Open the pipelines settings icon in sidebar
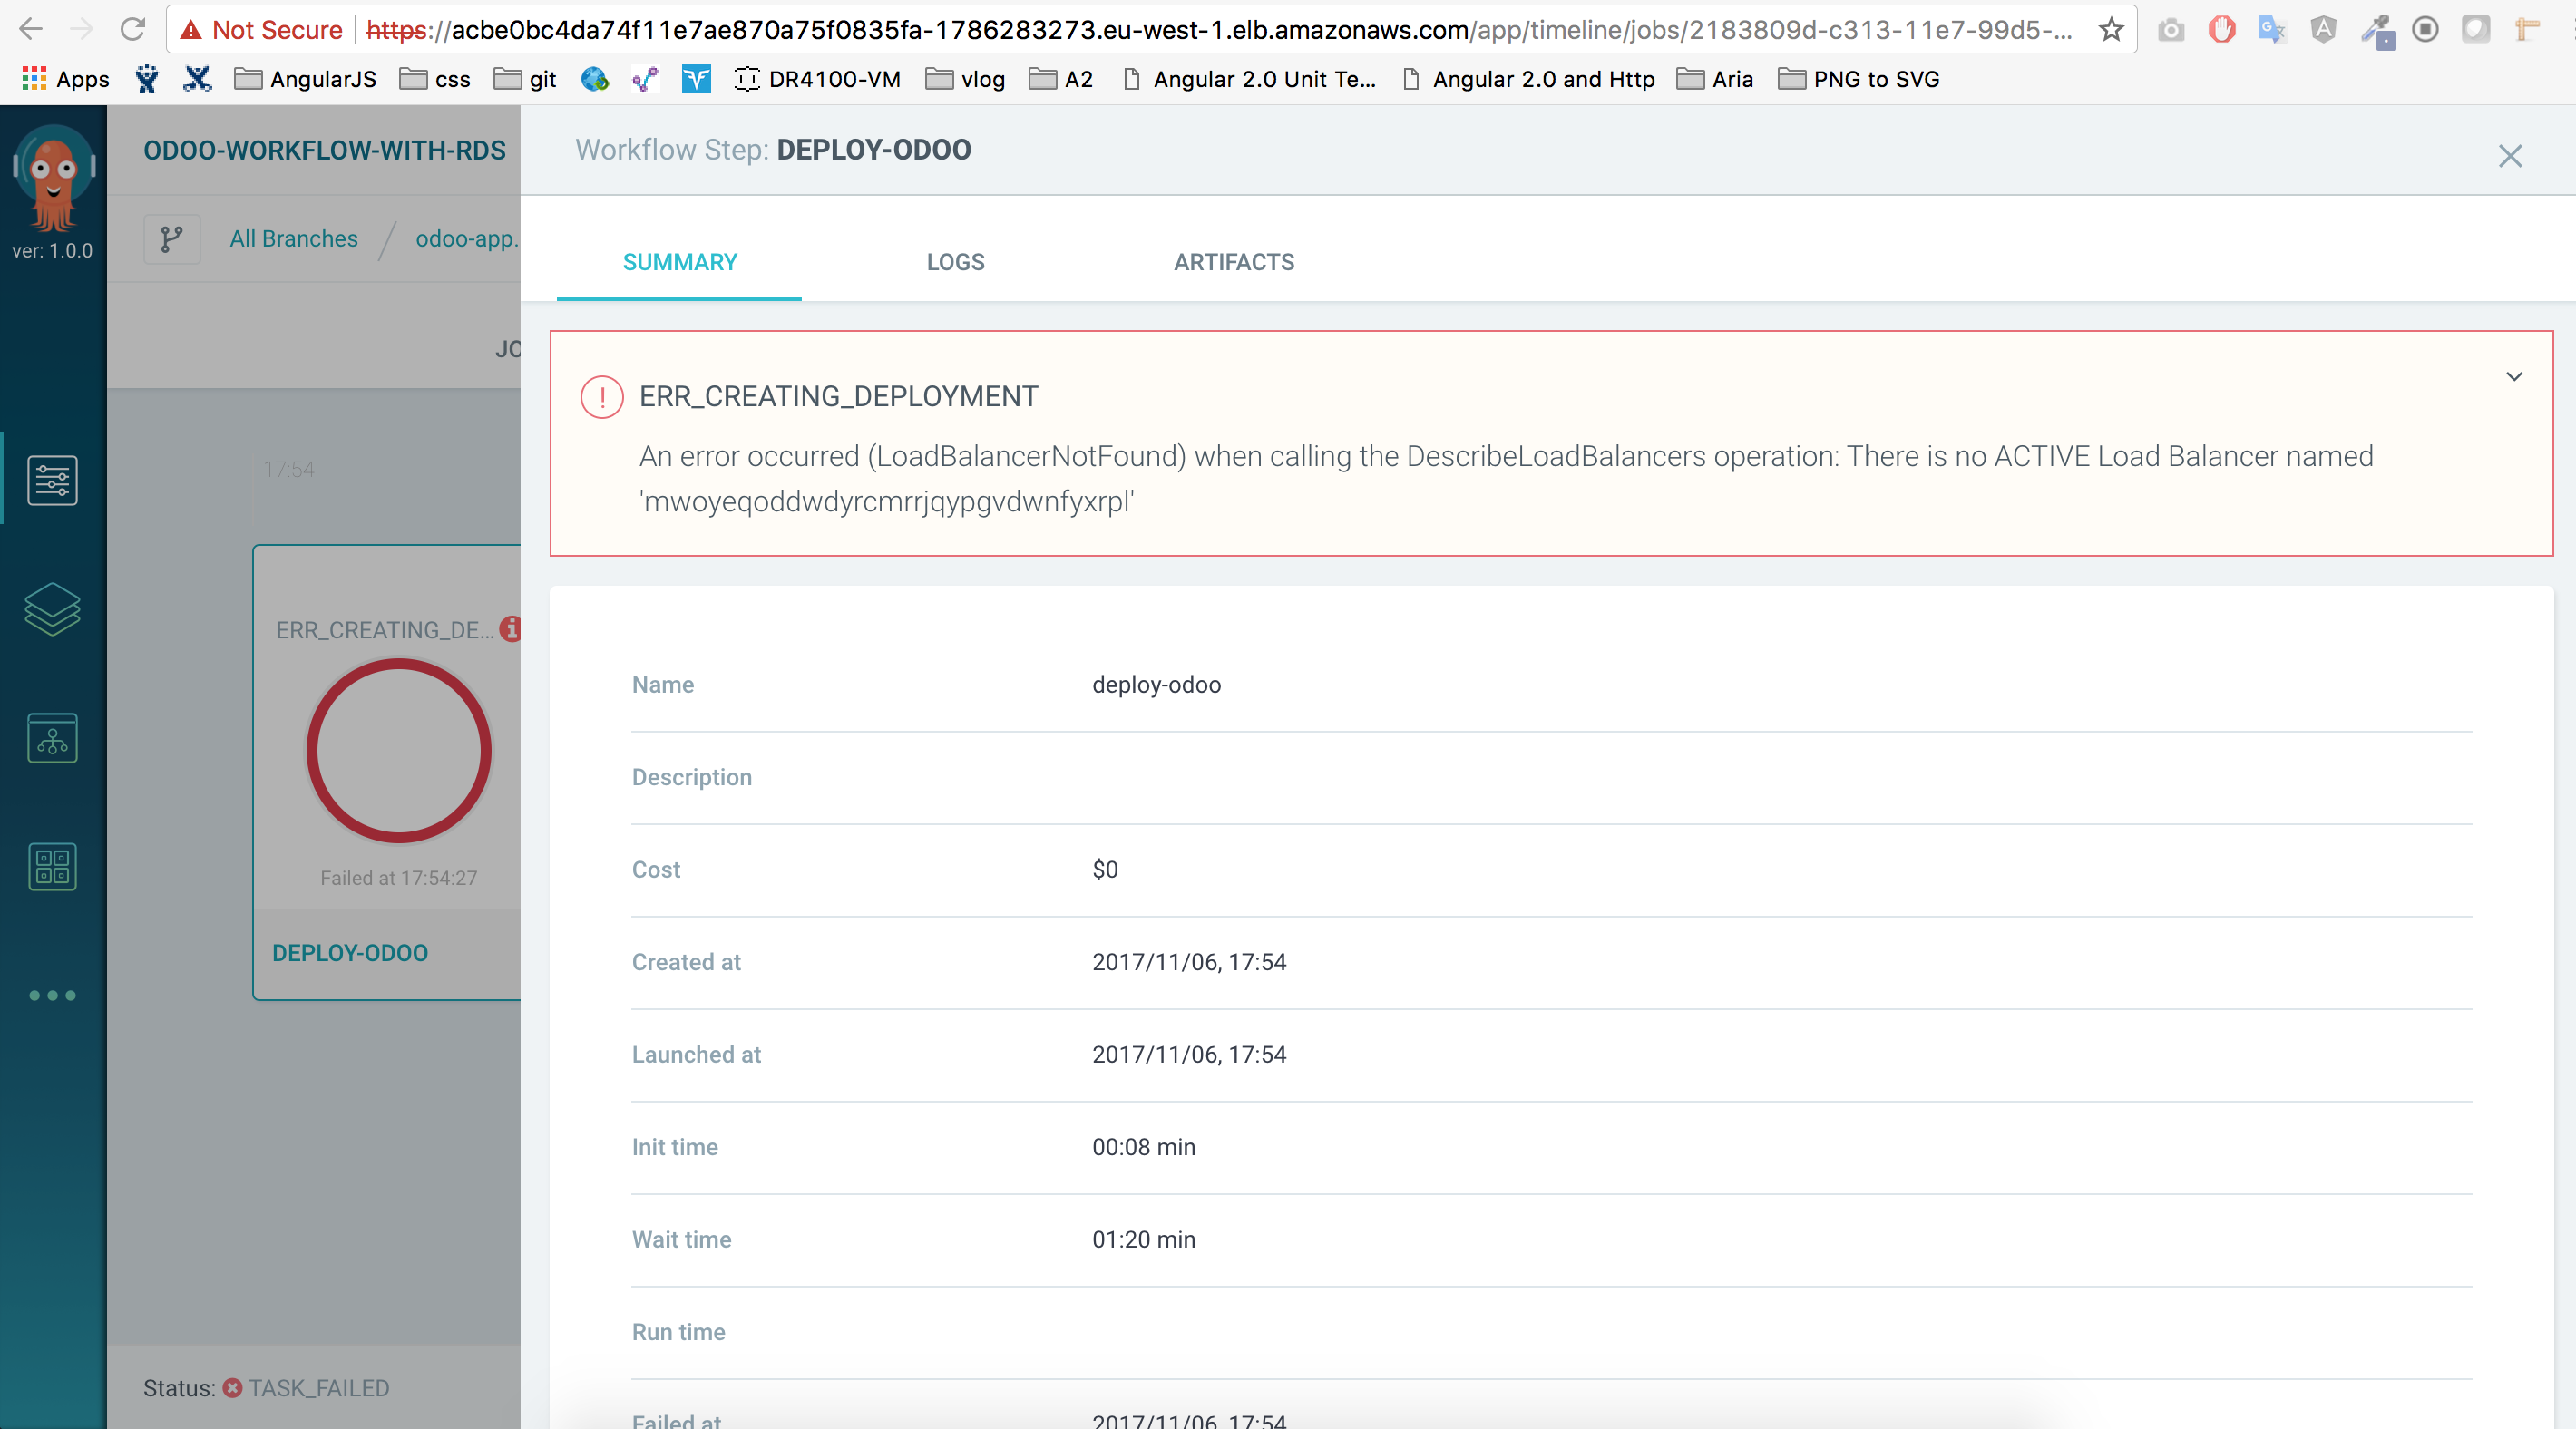This screenshot has width=2576, height=1429. 52,479
